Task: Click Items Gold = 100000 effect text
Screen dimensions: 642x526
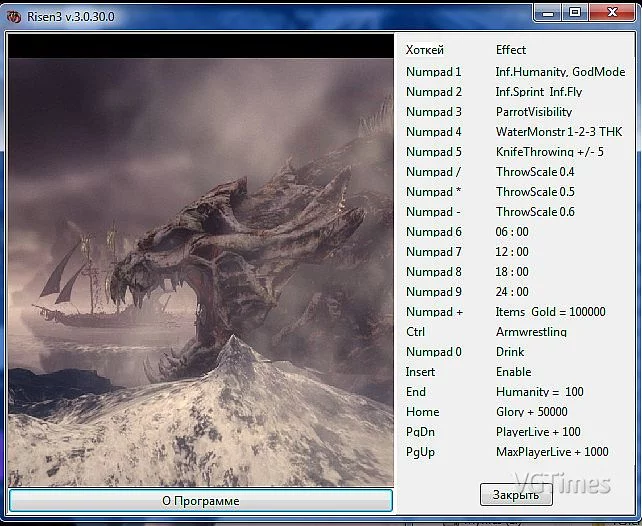Action: (550, 312)
